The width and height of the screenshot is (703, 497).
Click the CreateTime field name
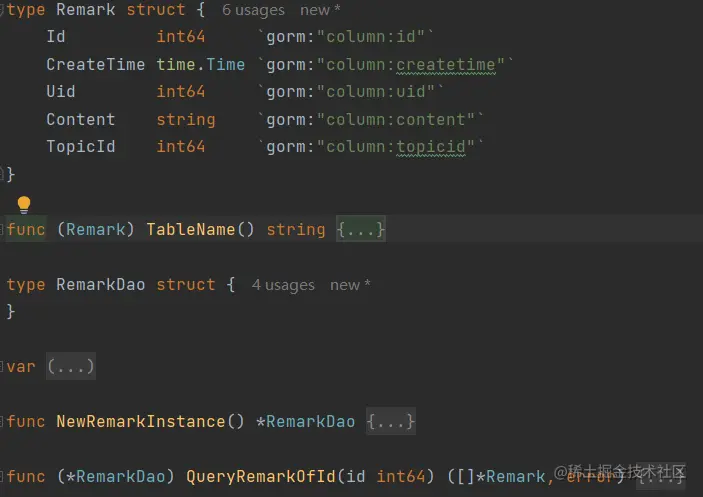pos(95,64)
